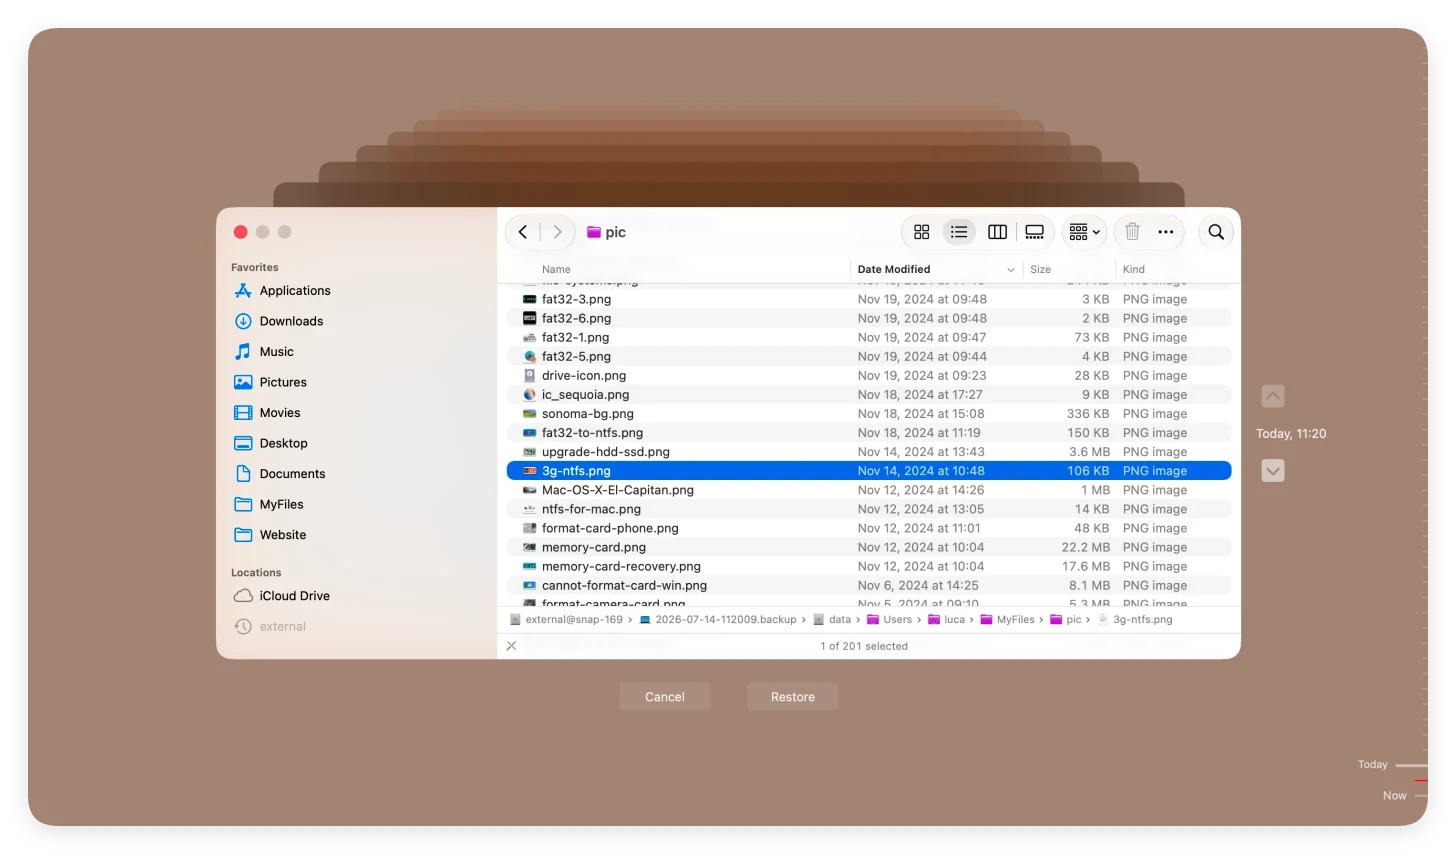The image size is (1456, 854).
Task: Switch to icon grid view
Action: [922, 232]
